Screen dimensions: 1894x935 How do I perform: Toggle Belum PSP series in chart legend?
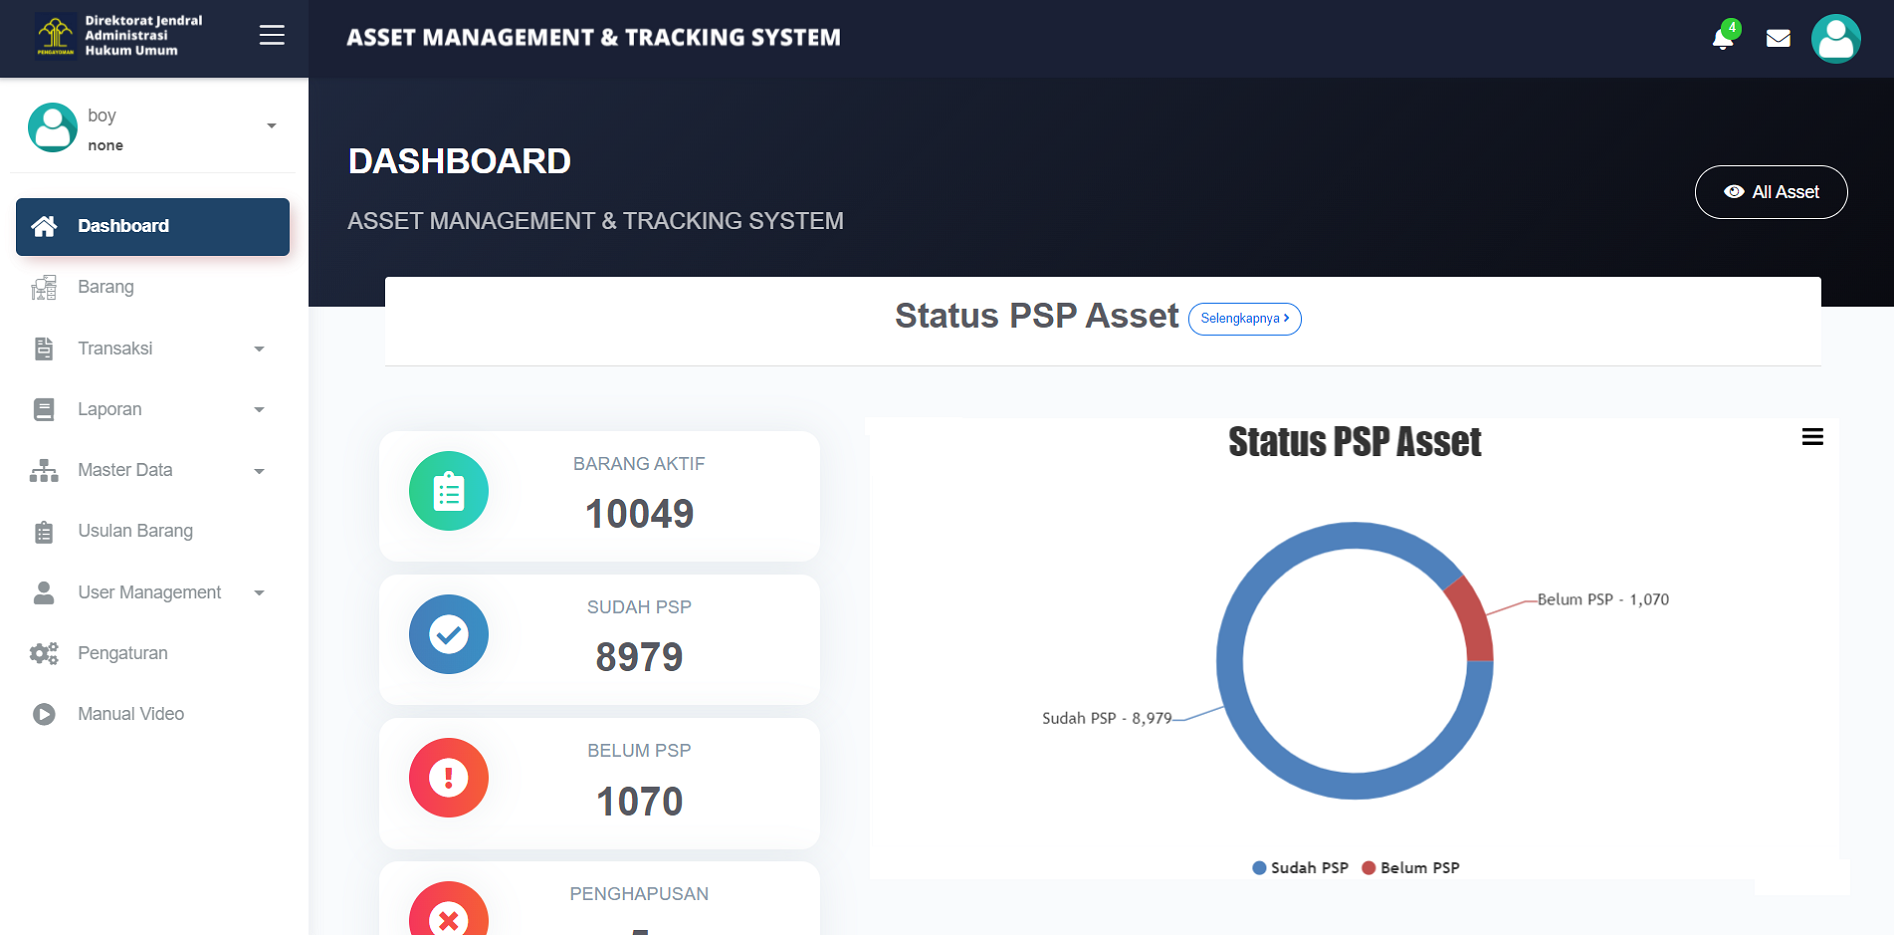1411,868
